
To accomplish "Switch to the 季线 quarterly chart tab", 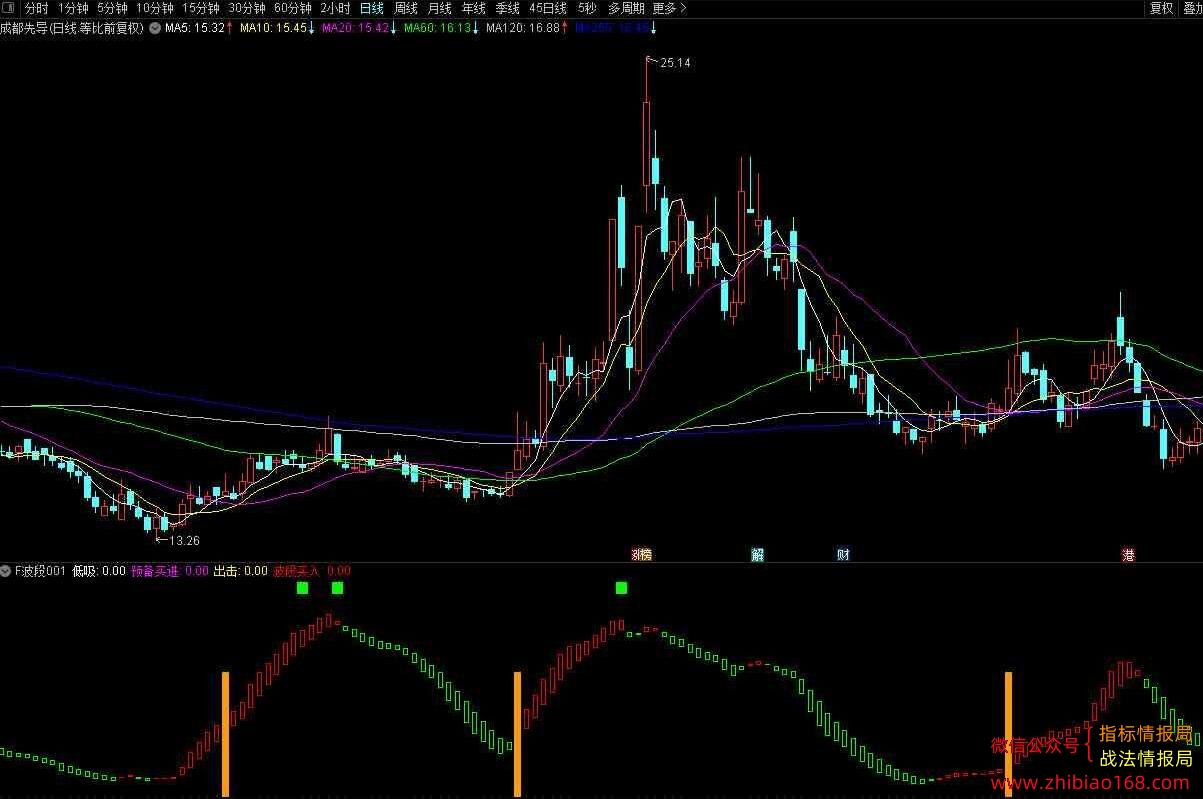I will [508, 8].
